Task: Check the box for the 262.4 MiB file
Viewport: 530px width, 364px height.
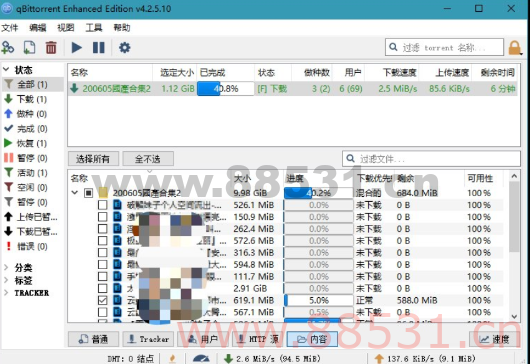Action: (x=102, y=229)
